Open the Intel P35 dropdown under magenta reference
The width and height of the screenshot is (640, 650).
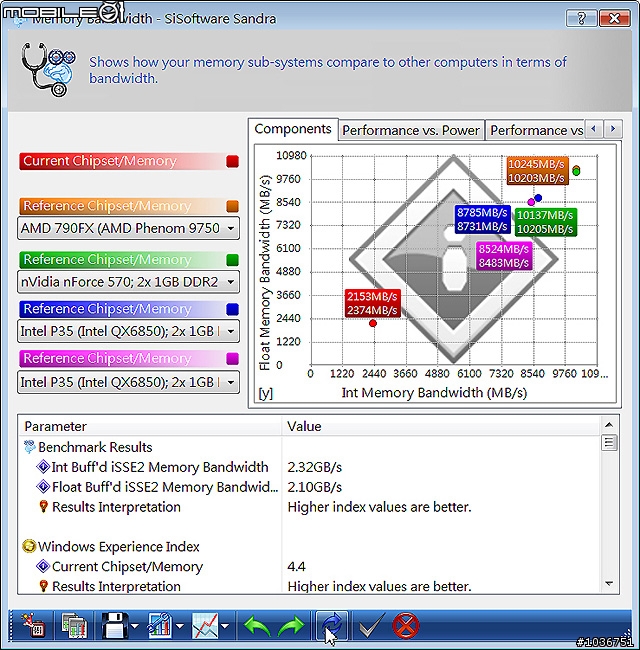[x=128, y=382]
